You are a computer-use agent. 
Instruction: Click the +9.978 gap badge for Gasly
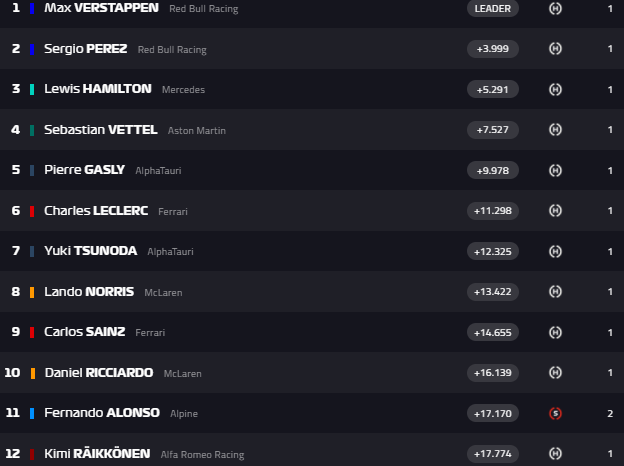click(x=493, y=170)
